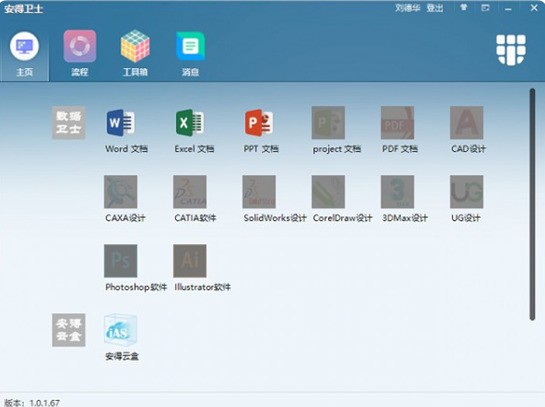
Task: Open the PPT 文档 icon
Action: point(259,123)
